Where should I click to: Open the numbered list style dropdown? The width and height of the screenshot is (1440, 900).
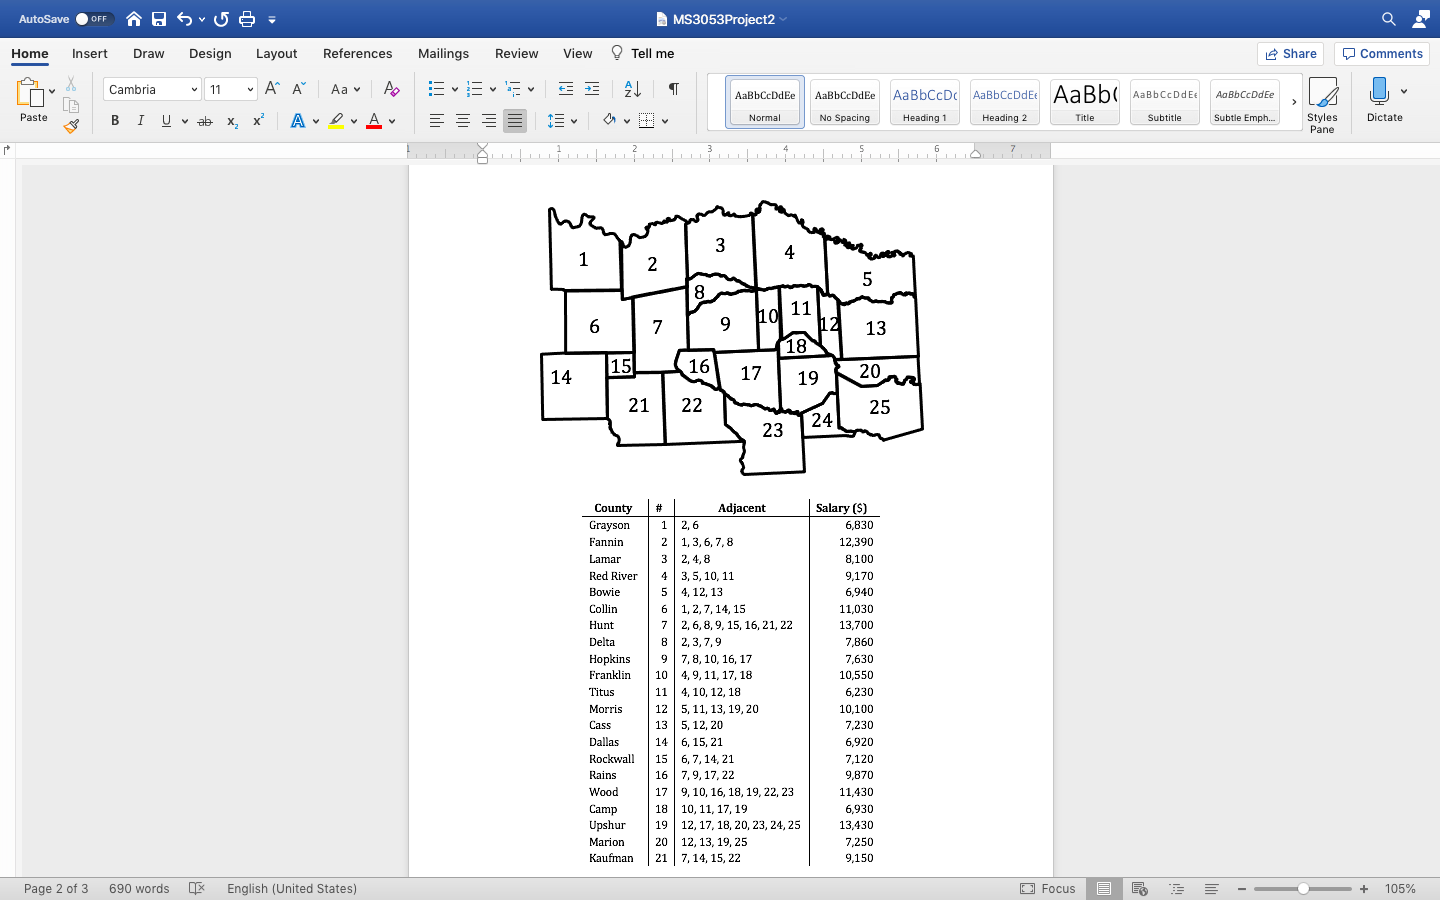[492, 89]
